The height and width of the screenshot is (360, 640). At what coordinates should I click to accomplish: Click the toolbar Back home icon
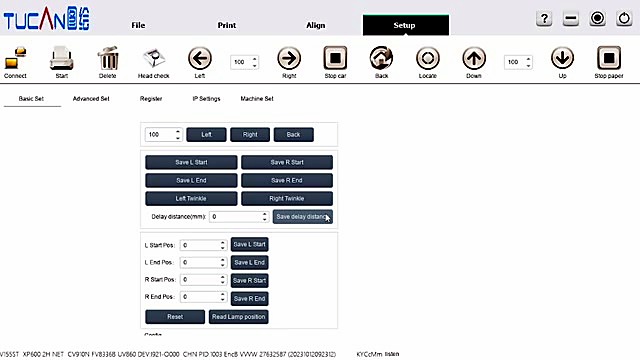coord(381,58)
